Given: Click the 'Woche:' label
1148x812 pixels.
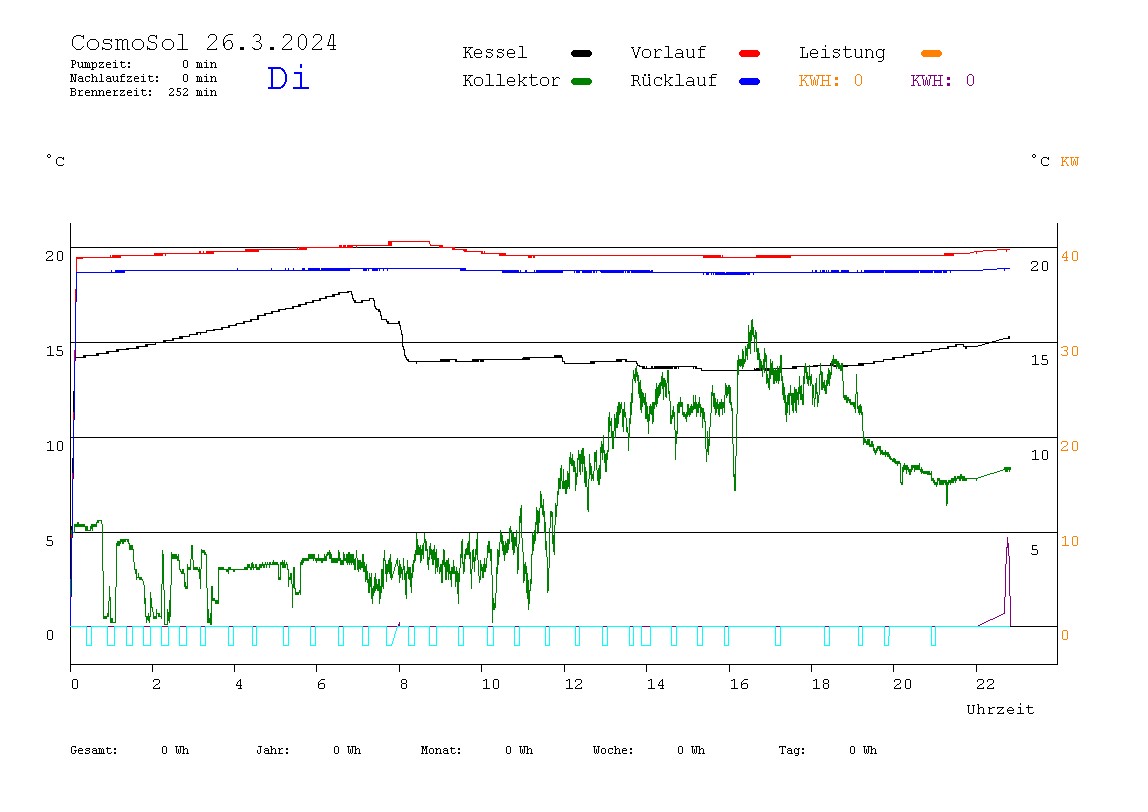Looking at the screenshot, I should coord(613,750).
